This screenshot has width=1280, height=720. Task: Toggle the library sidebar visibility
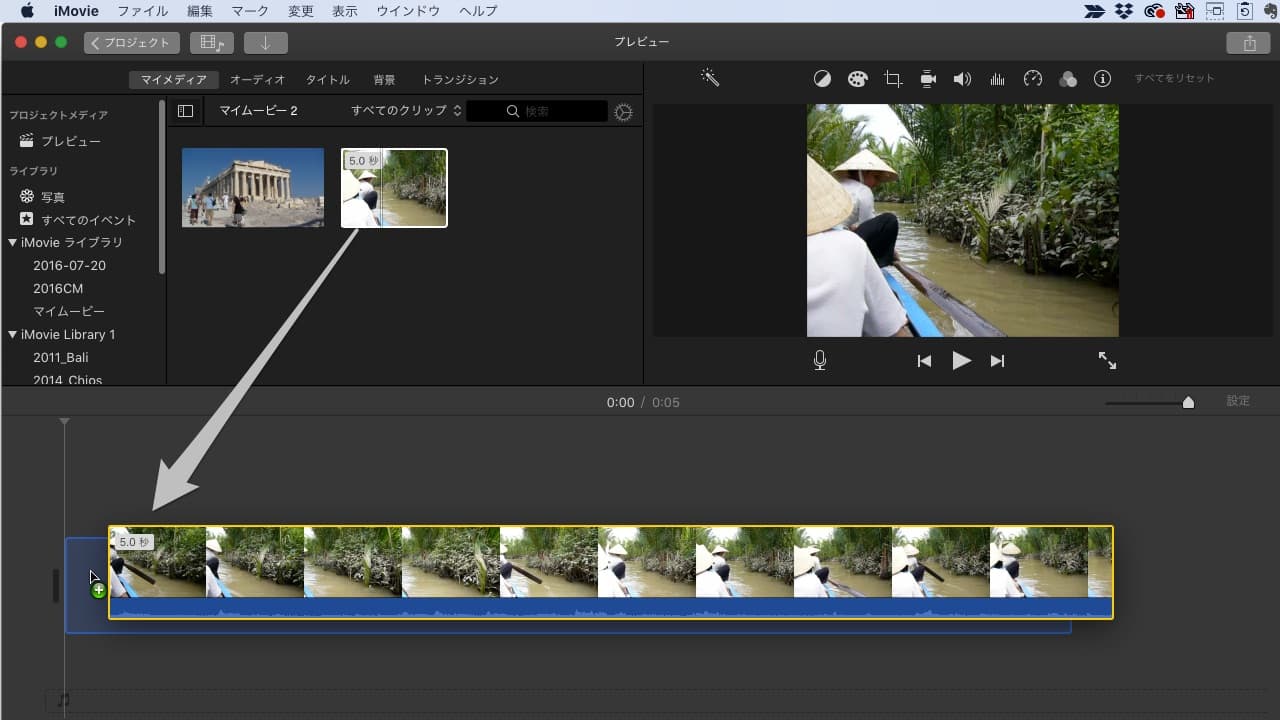[x=185, y=111]
